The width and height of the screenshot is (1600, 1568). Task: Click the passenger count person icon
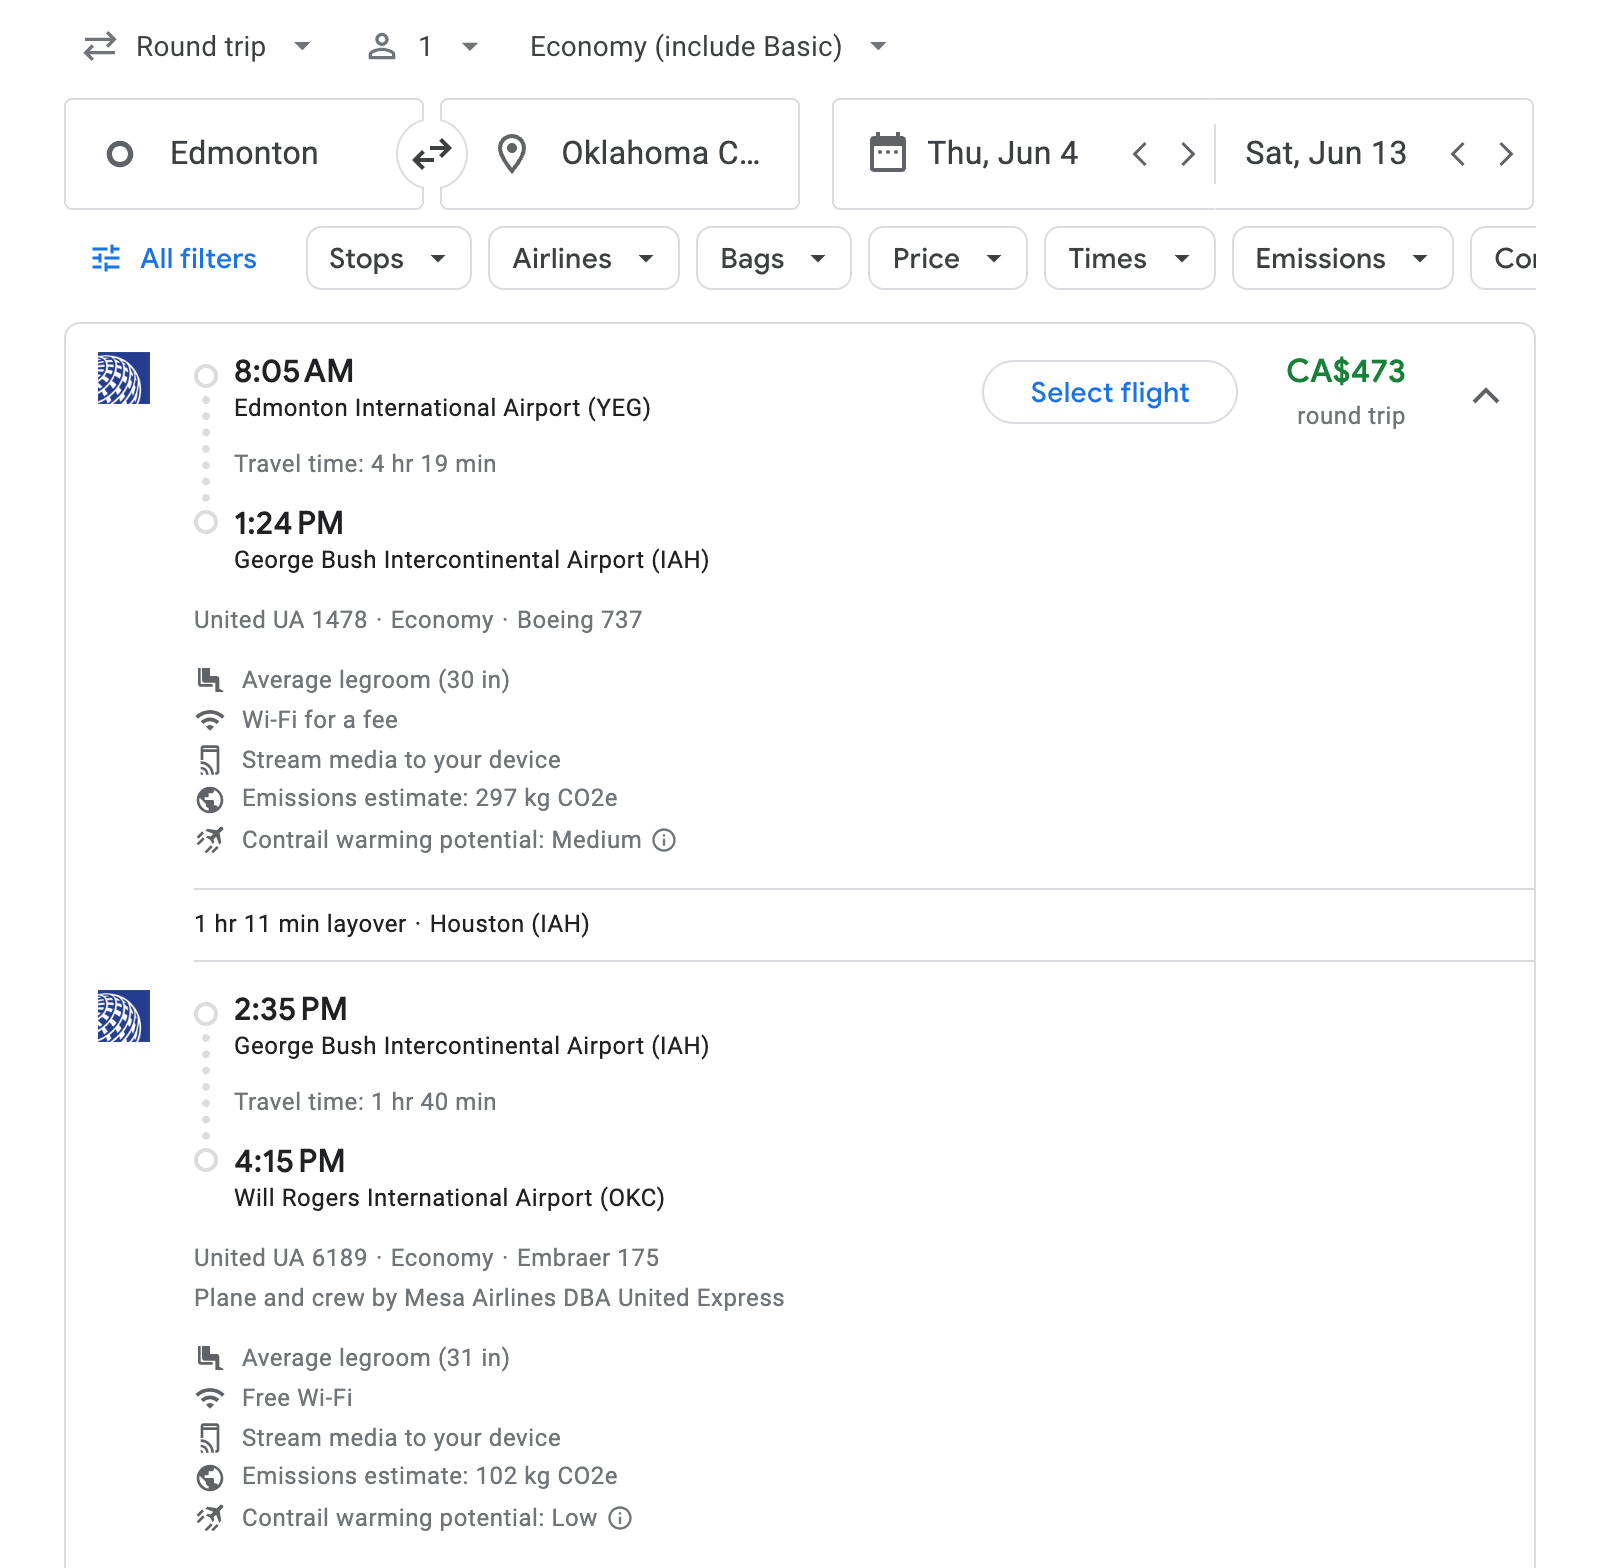[382, 47]
